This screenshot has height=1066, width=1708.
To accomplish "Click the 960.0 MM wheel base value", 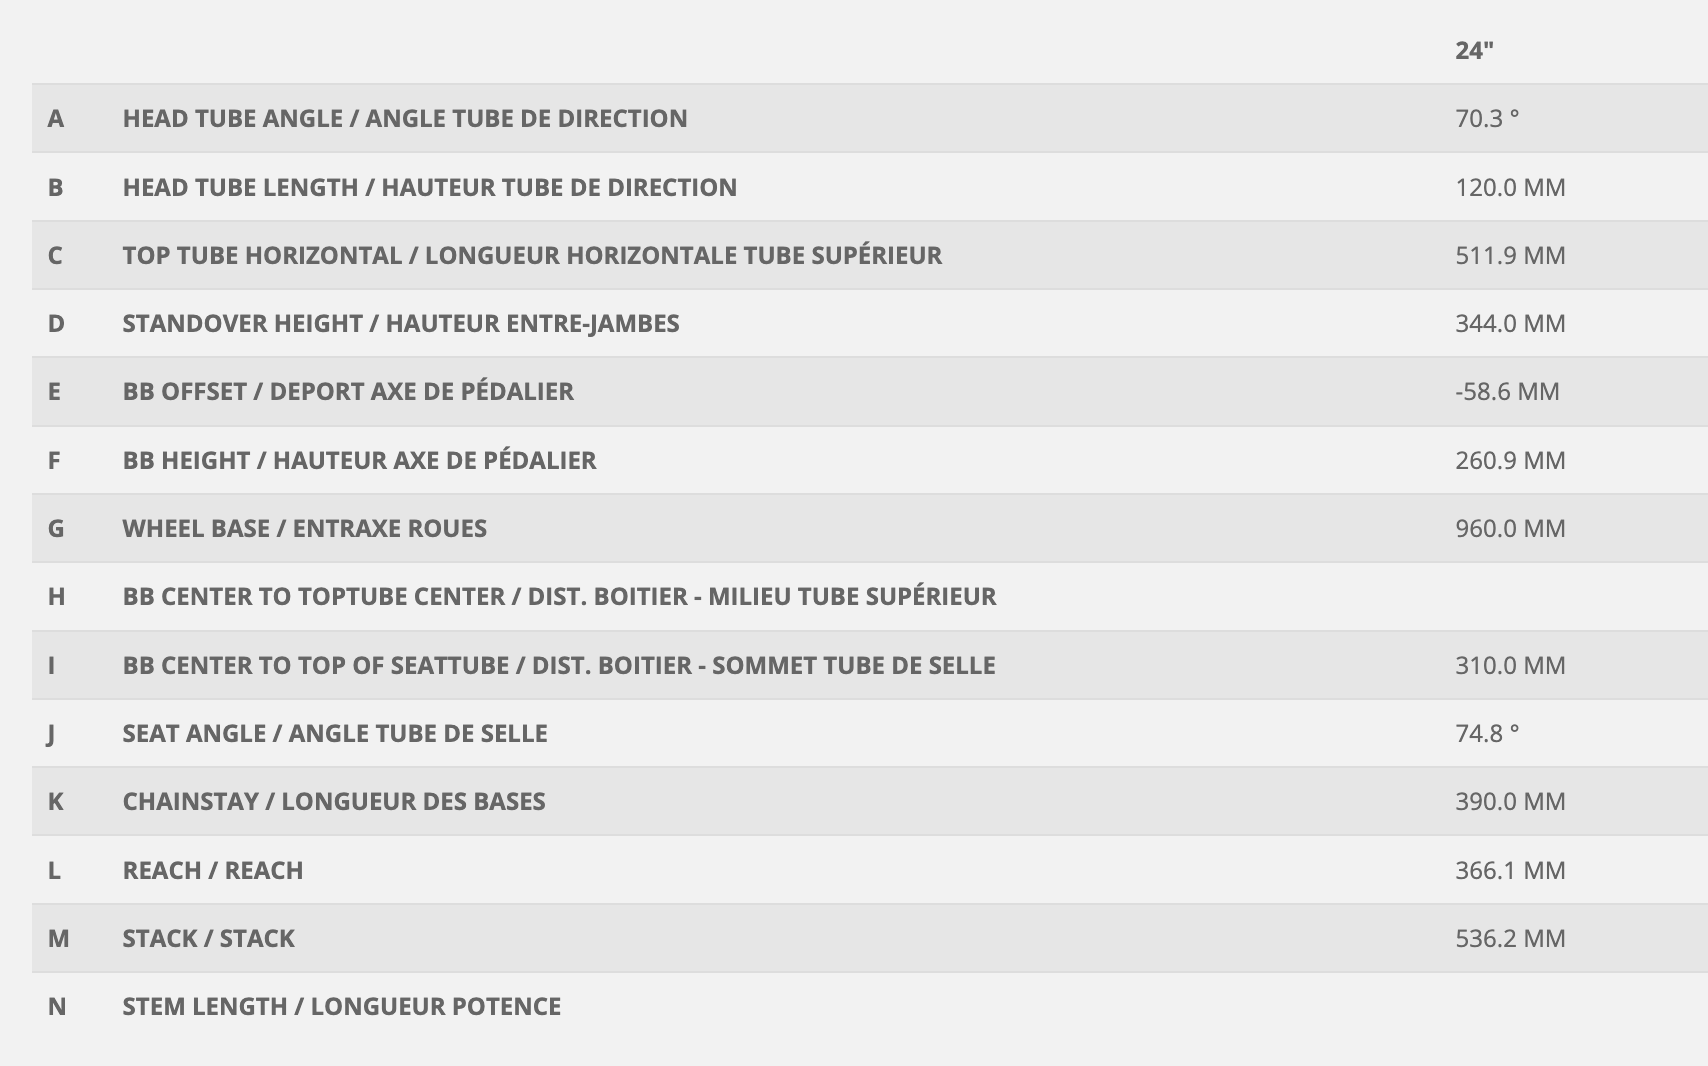I will click(x=1510, y=528).
